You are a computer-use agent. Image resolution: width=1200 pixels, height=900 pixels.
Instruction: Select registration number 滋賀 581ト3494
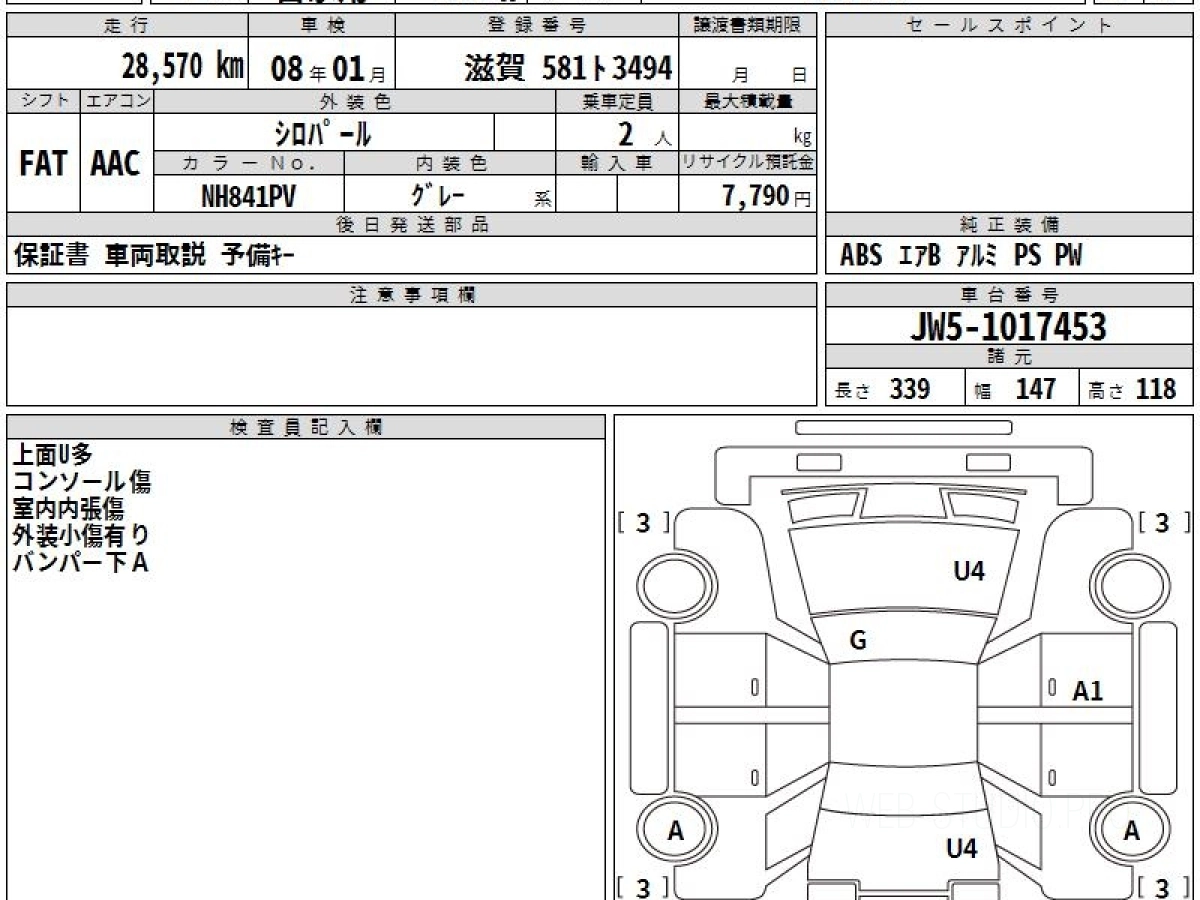568,68
